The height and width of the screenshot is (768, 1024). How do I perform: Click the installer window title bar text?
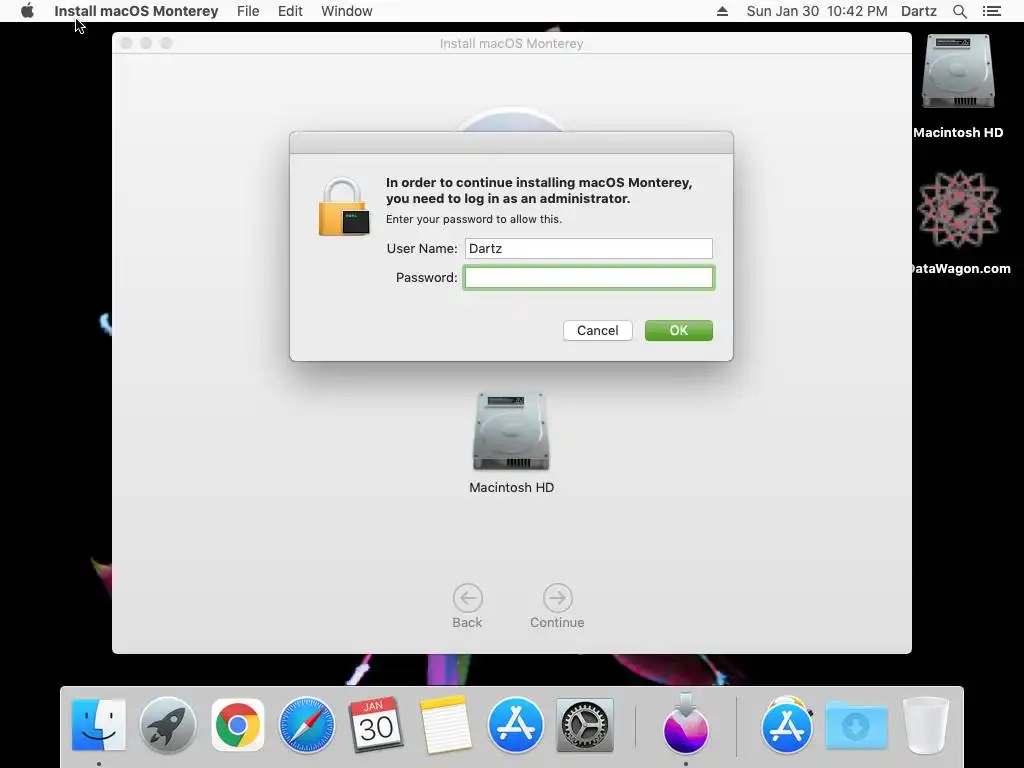[x=511, y=43]
